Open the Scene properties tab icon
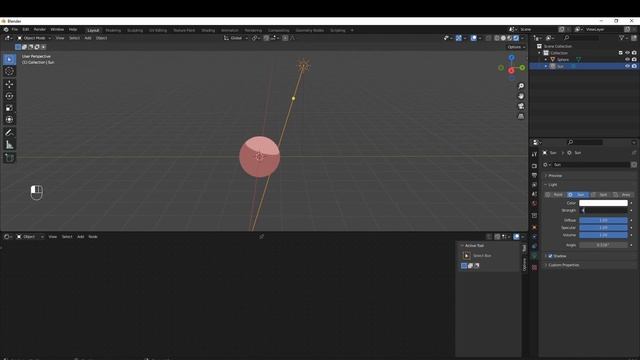640x360 pixels. coord(534,194)
